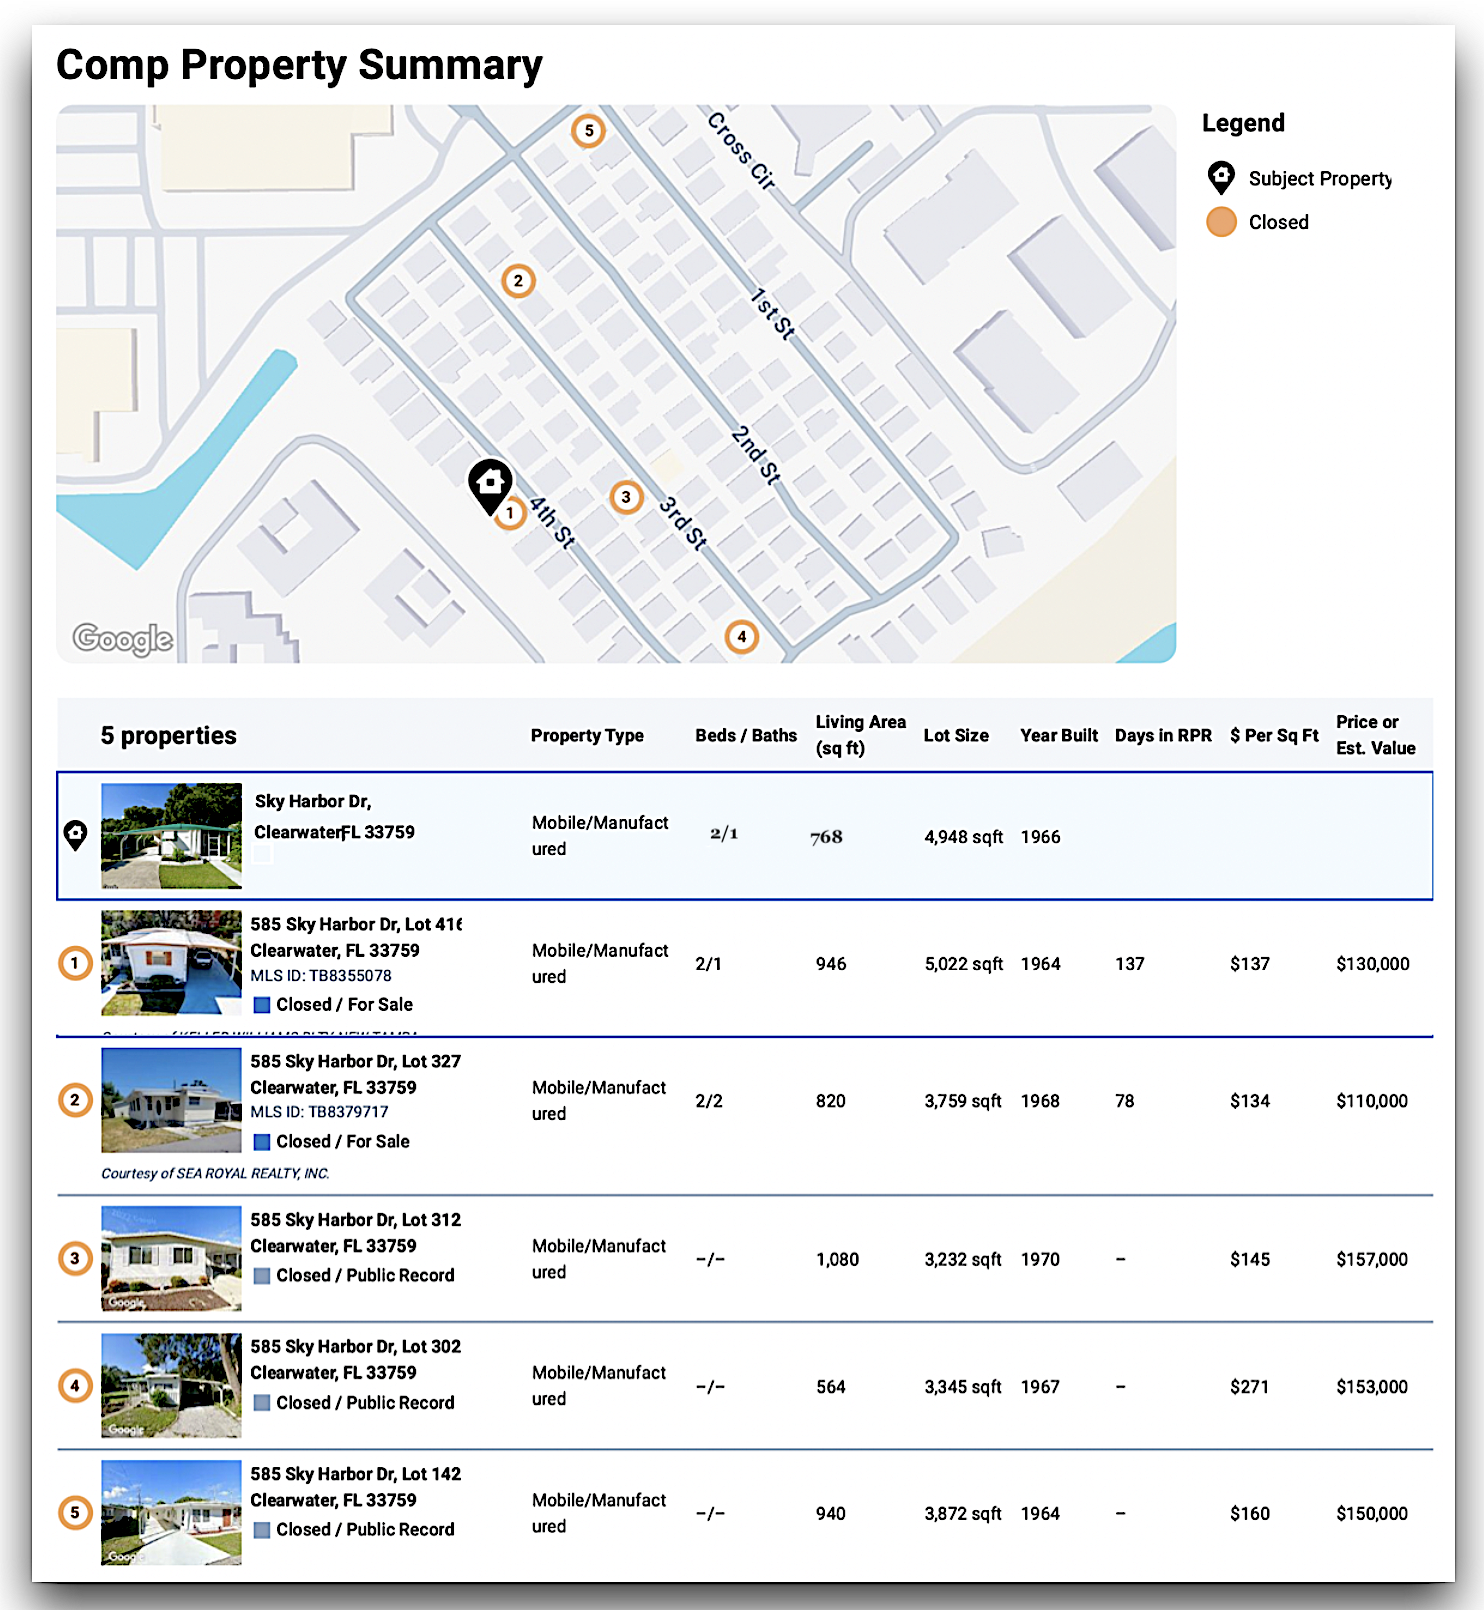Click the $ Per Sq Ft column header
This screenshot has width=1484, height=1610.
tap(1274, 736)
